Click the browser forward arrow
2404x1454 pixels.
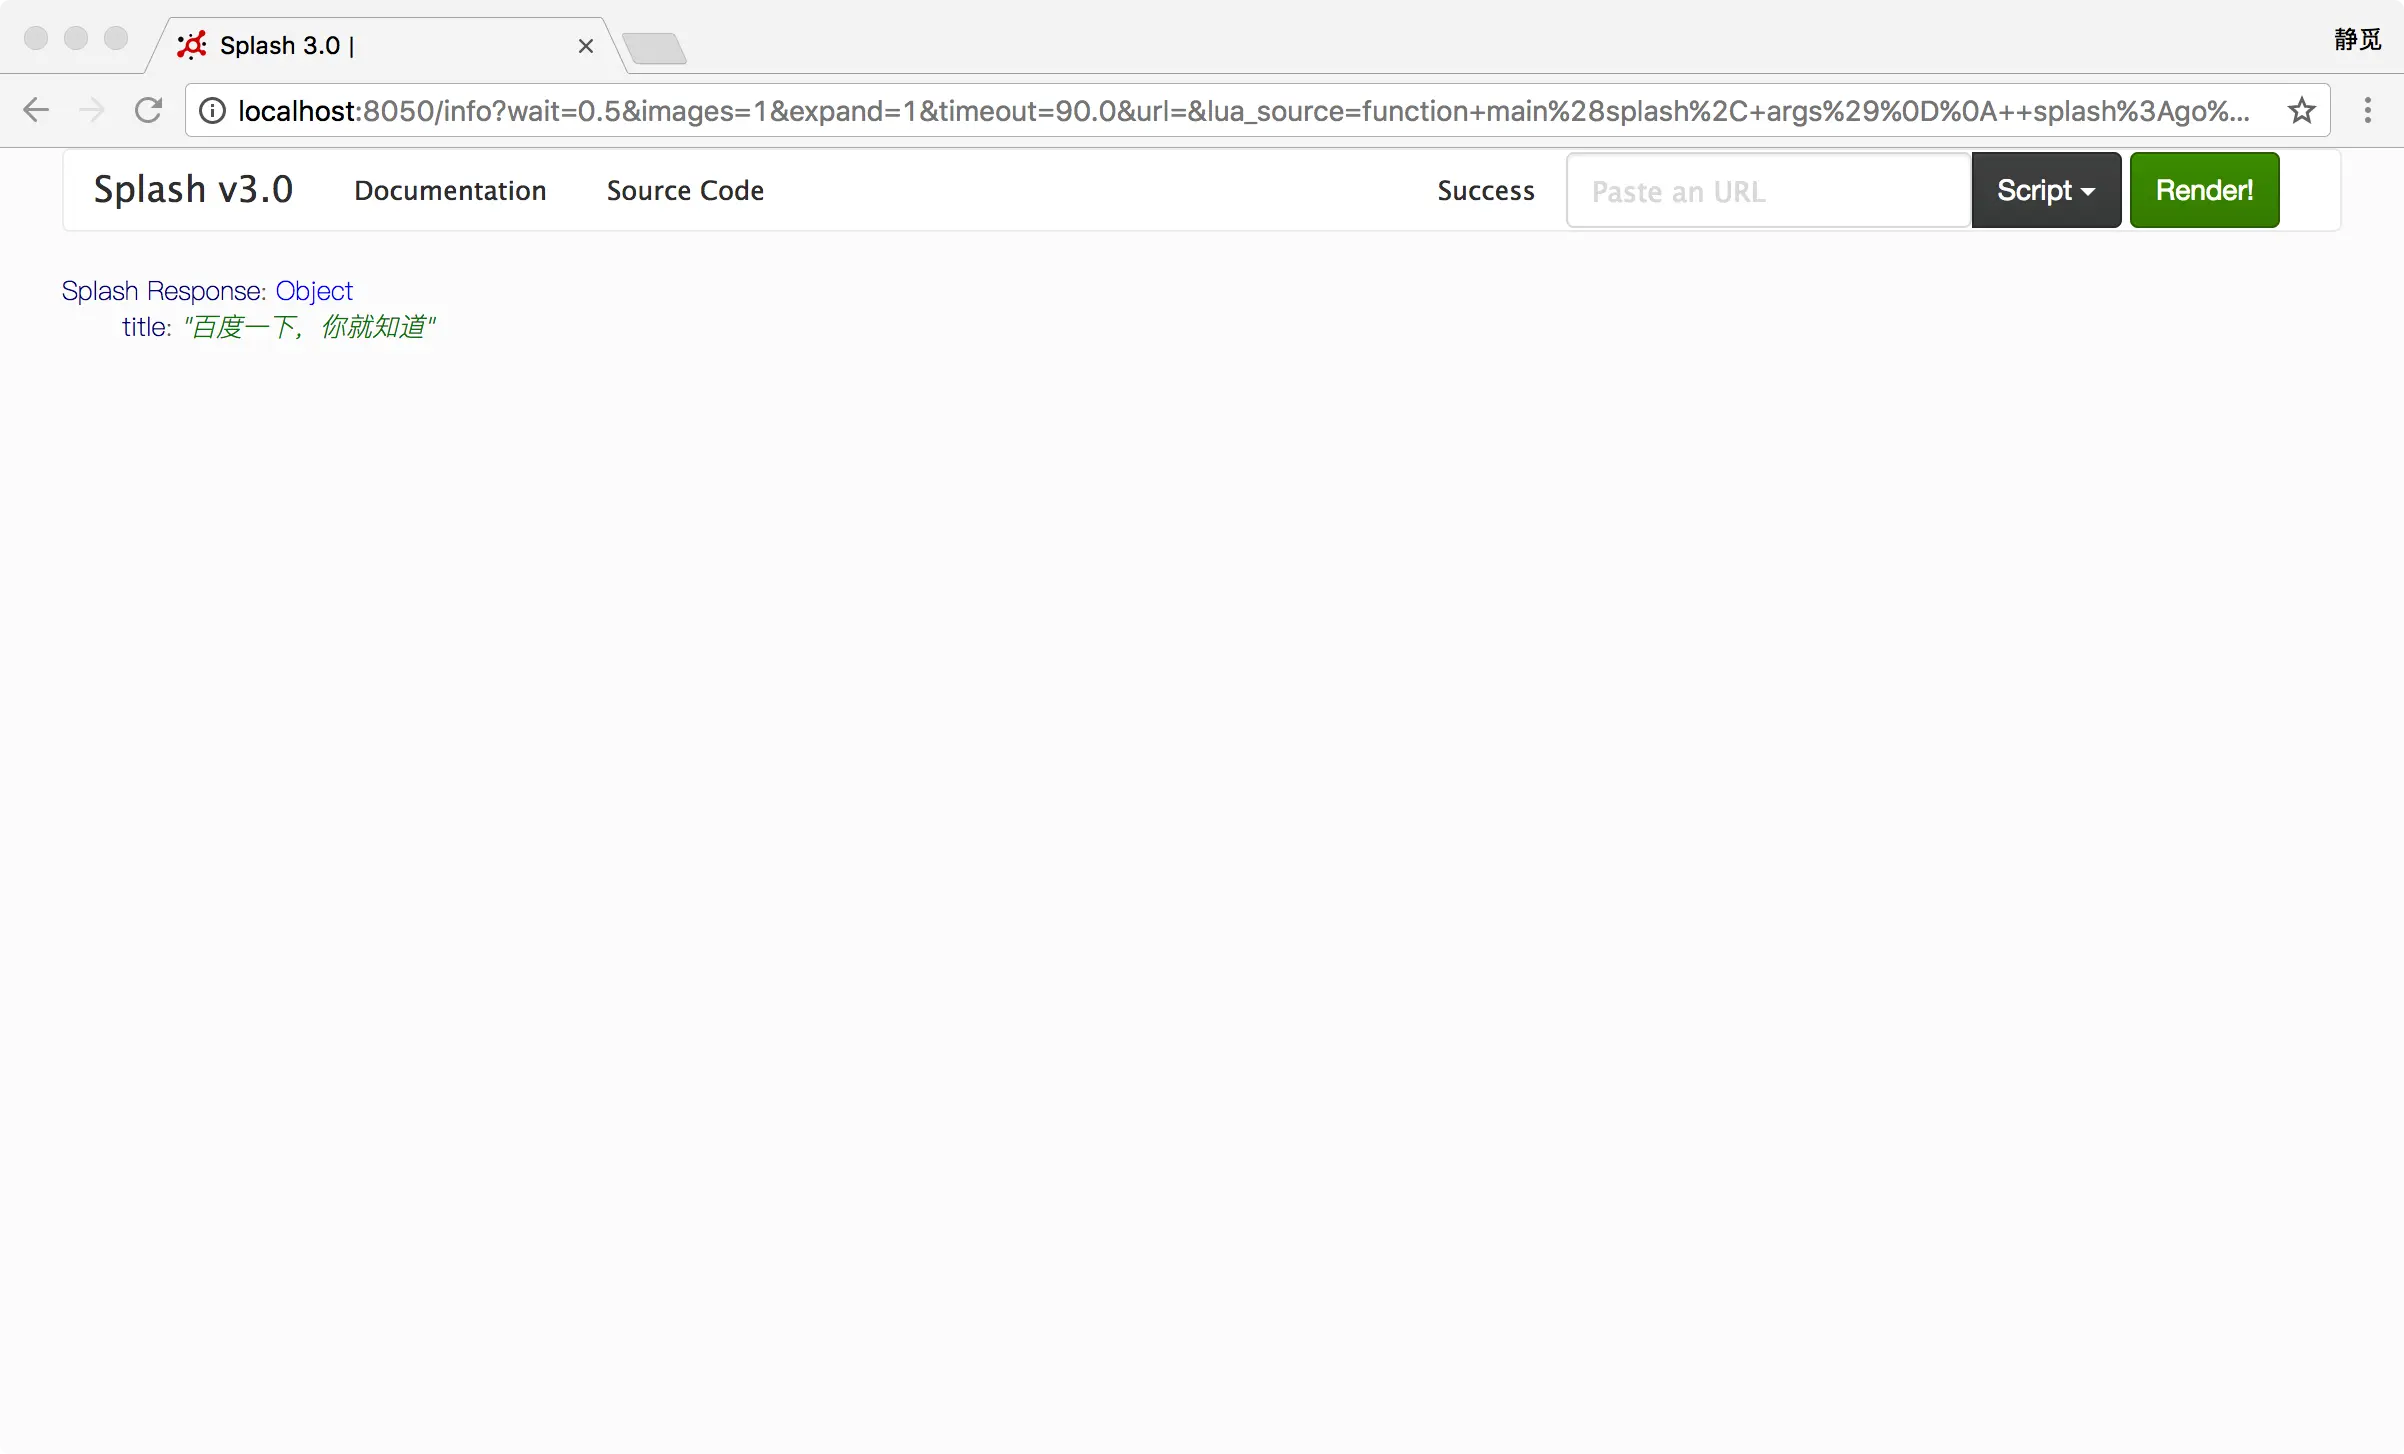[x=92, y=110]
